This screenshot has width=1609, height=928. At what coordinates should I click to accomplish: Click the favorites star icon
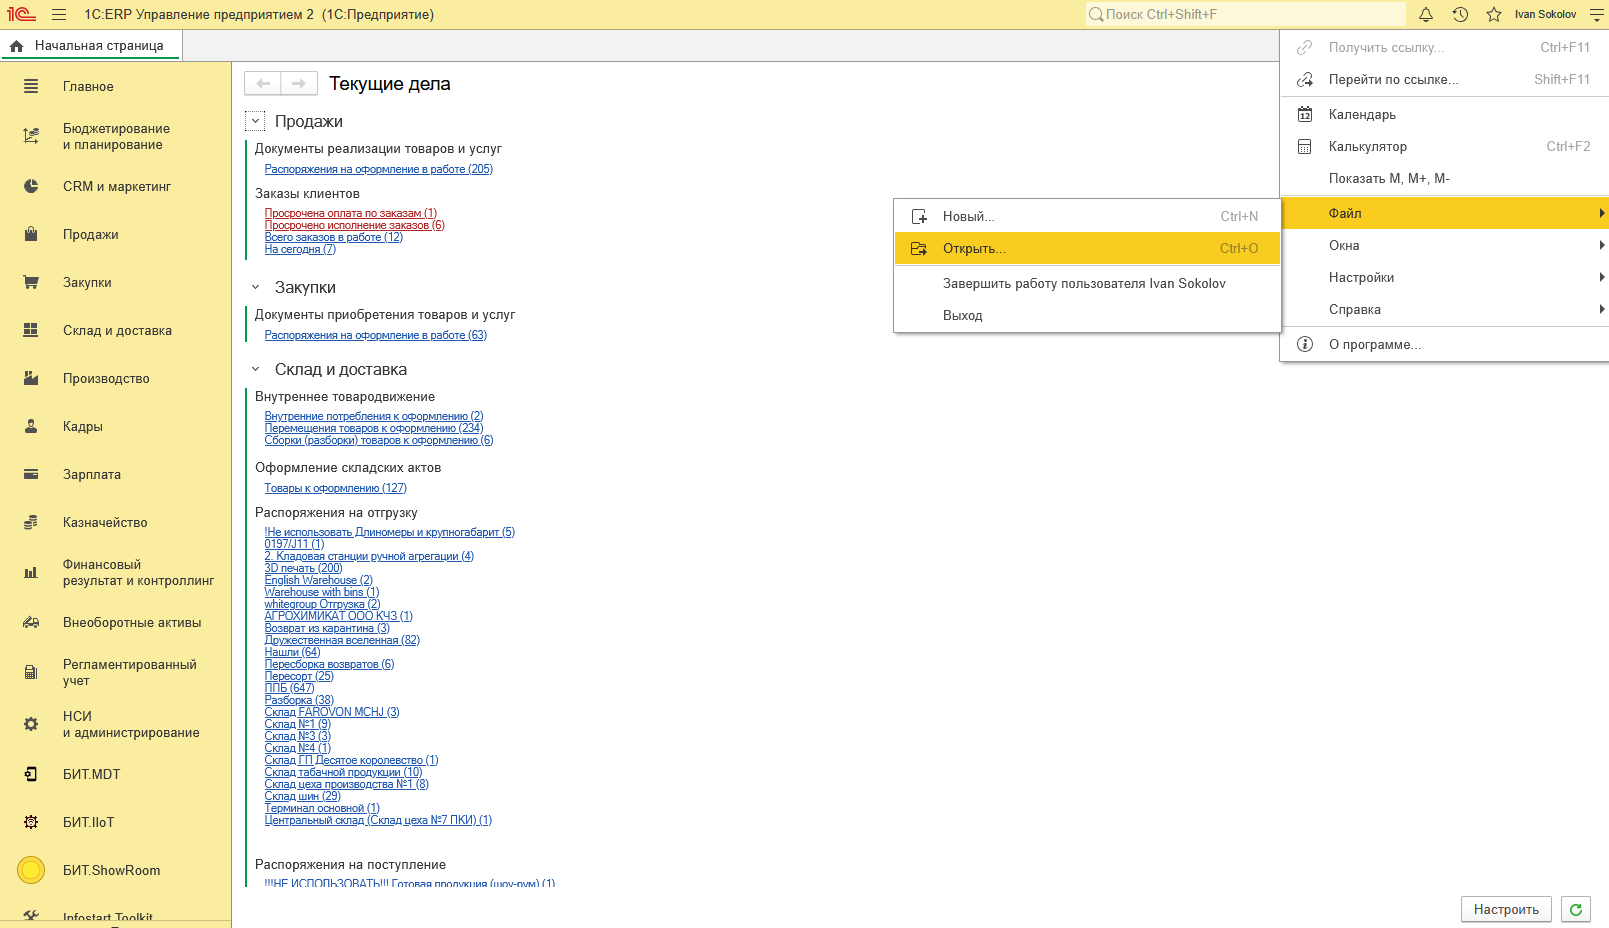tap(1494, 15)
